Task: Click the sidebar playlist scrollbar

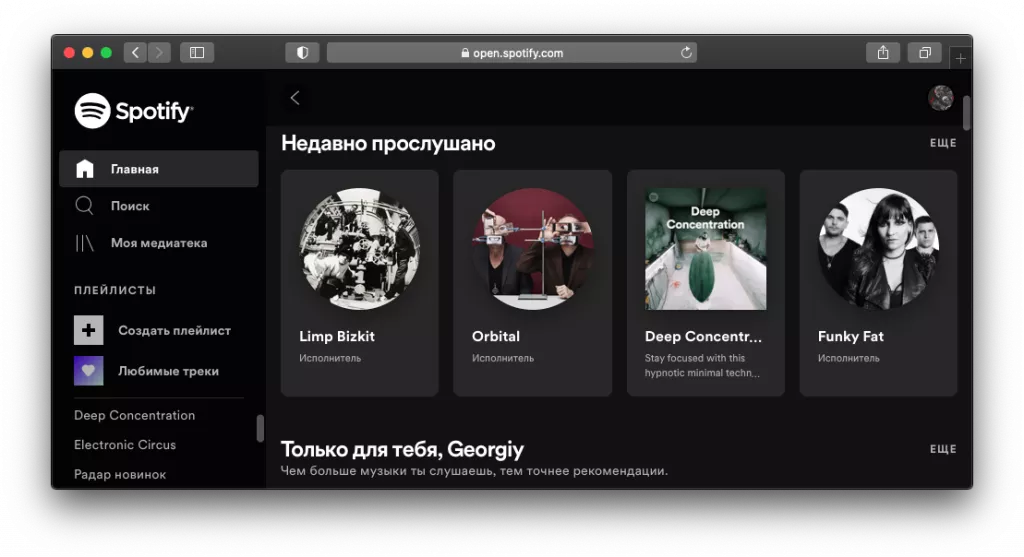Action: point(260,429)
